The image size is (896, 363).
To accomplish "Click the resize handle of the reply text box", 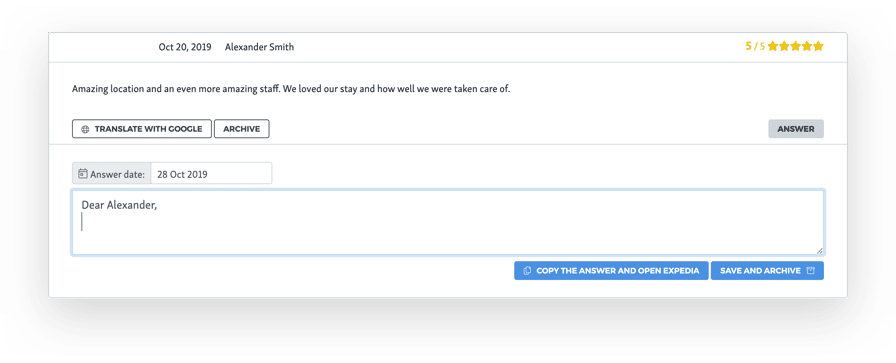I will 819,250.
